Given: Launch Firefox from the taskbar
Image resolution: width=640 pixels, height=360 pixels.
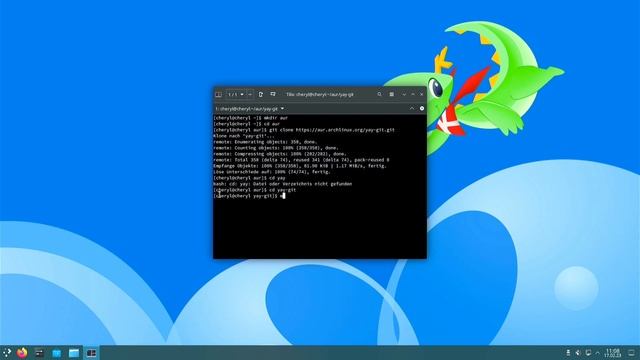Looking at the screenshot, I should point(22,353).
